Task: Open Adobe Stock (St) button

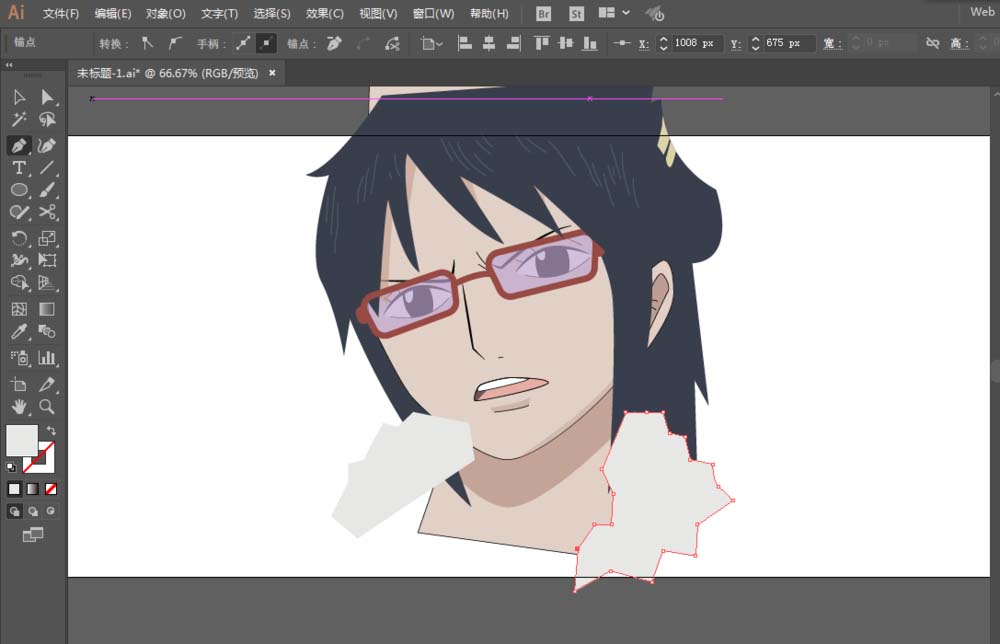Action: pyautogui.click(x=577, y=13)
